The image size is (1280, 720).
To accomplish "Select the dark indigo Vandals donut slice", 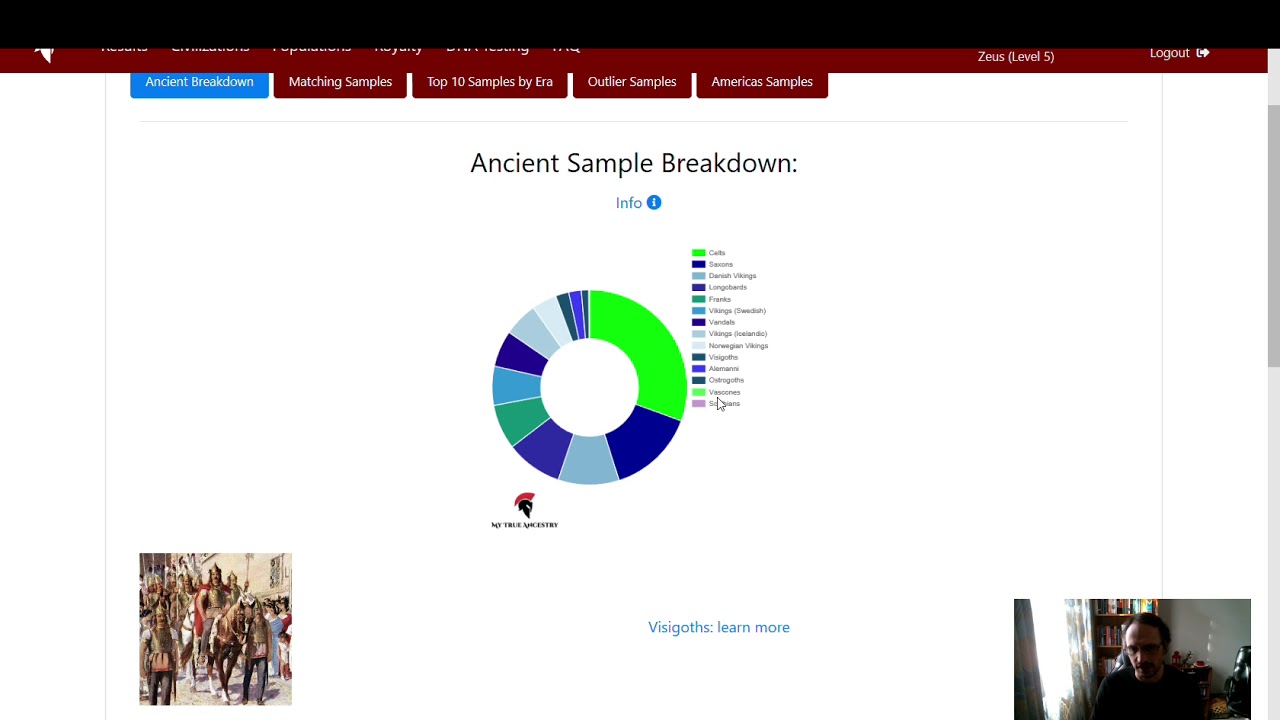I will tap(520, 353).
